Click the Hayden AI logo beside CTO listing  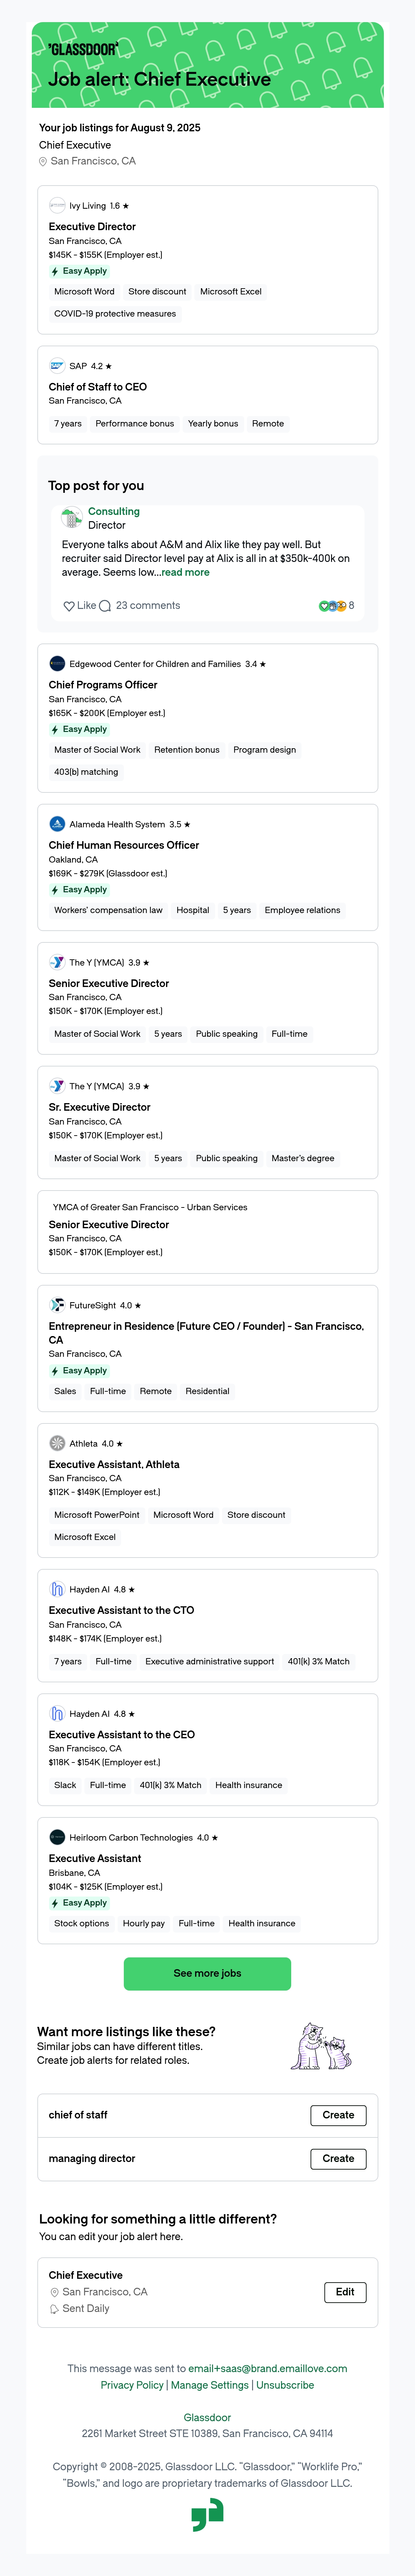coord(57,1589)
